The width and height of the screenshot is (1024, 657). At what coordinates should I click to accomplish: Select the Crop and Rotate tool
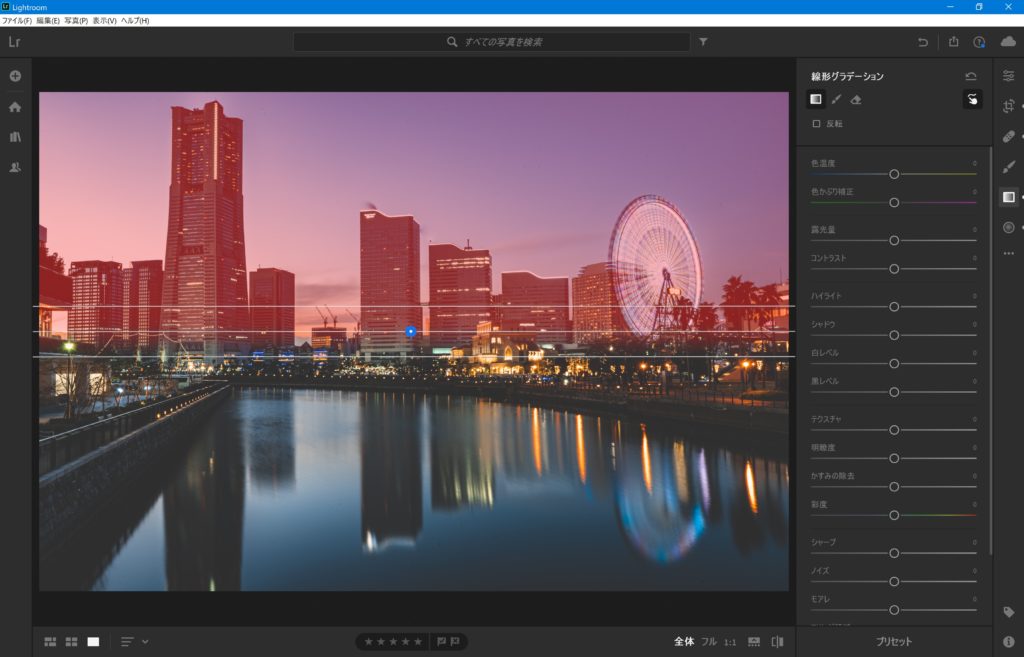point(1008,106)
